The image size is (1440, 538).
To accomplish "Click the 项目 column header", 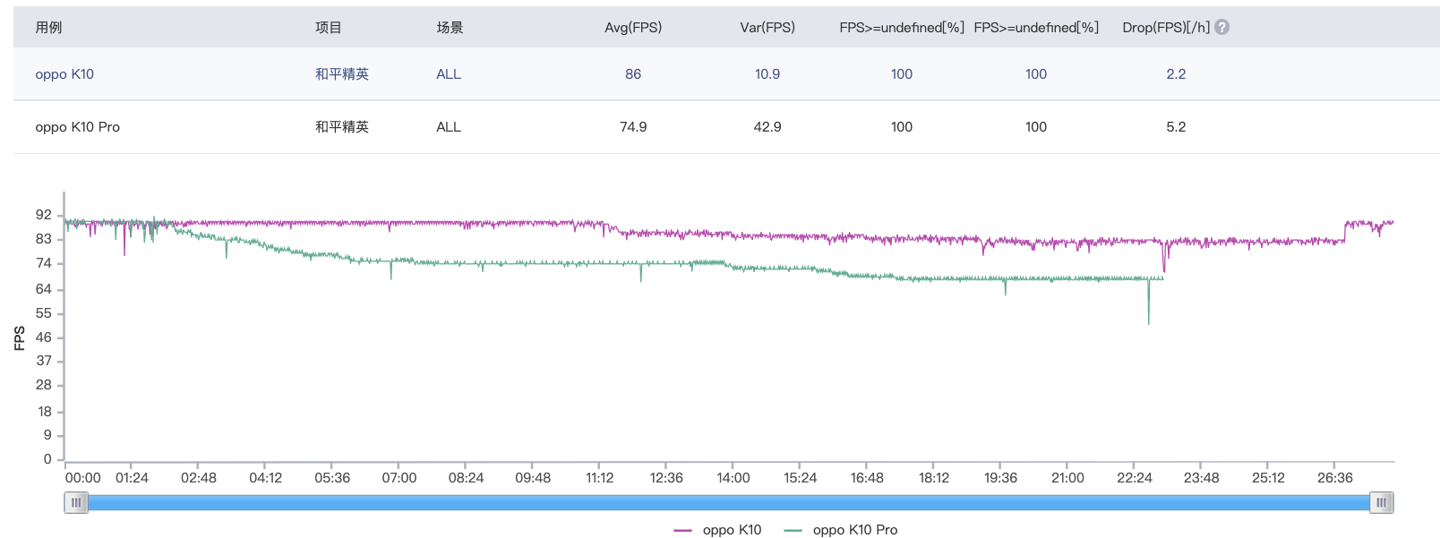I will (329, 28).
